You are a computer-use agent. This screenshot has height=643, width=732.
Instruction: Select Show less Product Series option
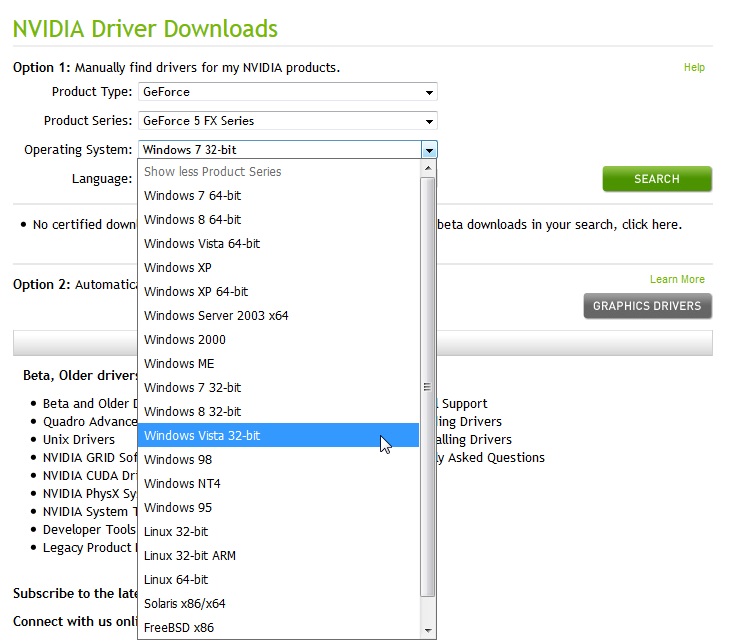[x=279, y=171]
